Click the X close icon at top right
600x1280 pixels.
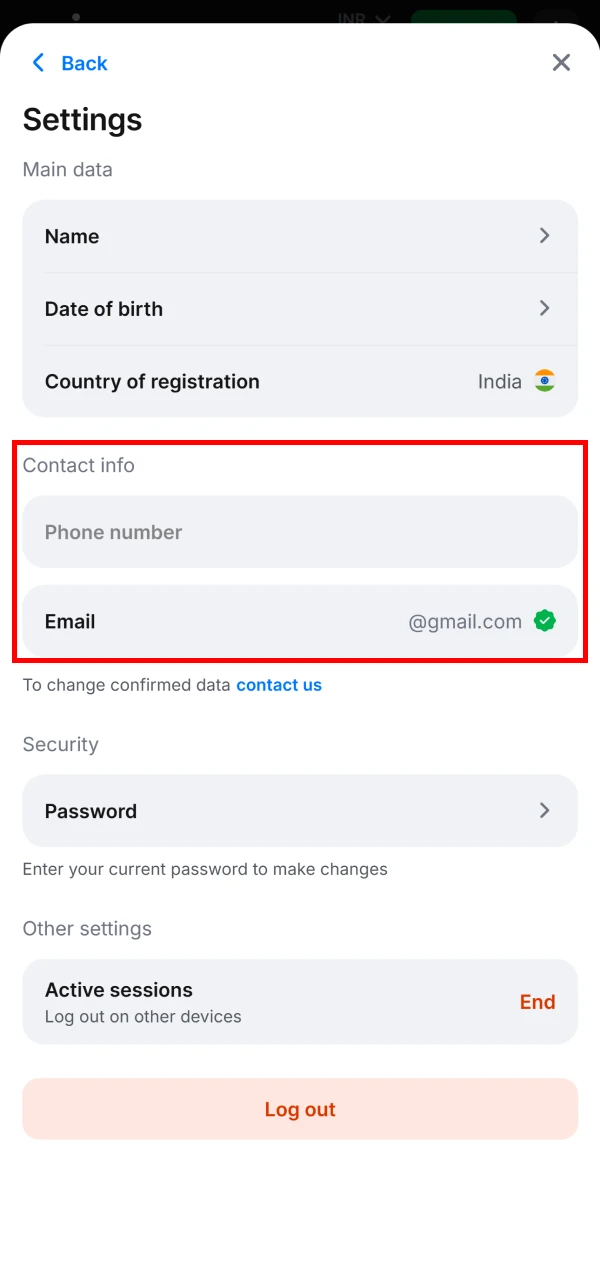point(561,62)
